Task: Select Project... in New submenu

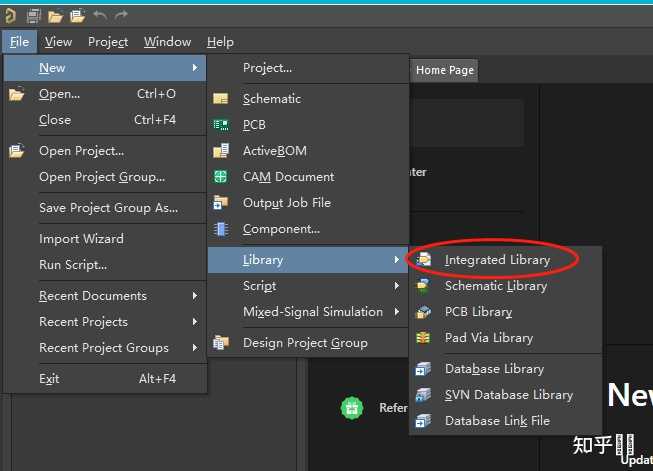Action: [308, 68]
